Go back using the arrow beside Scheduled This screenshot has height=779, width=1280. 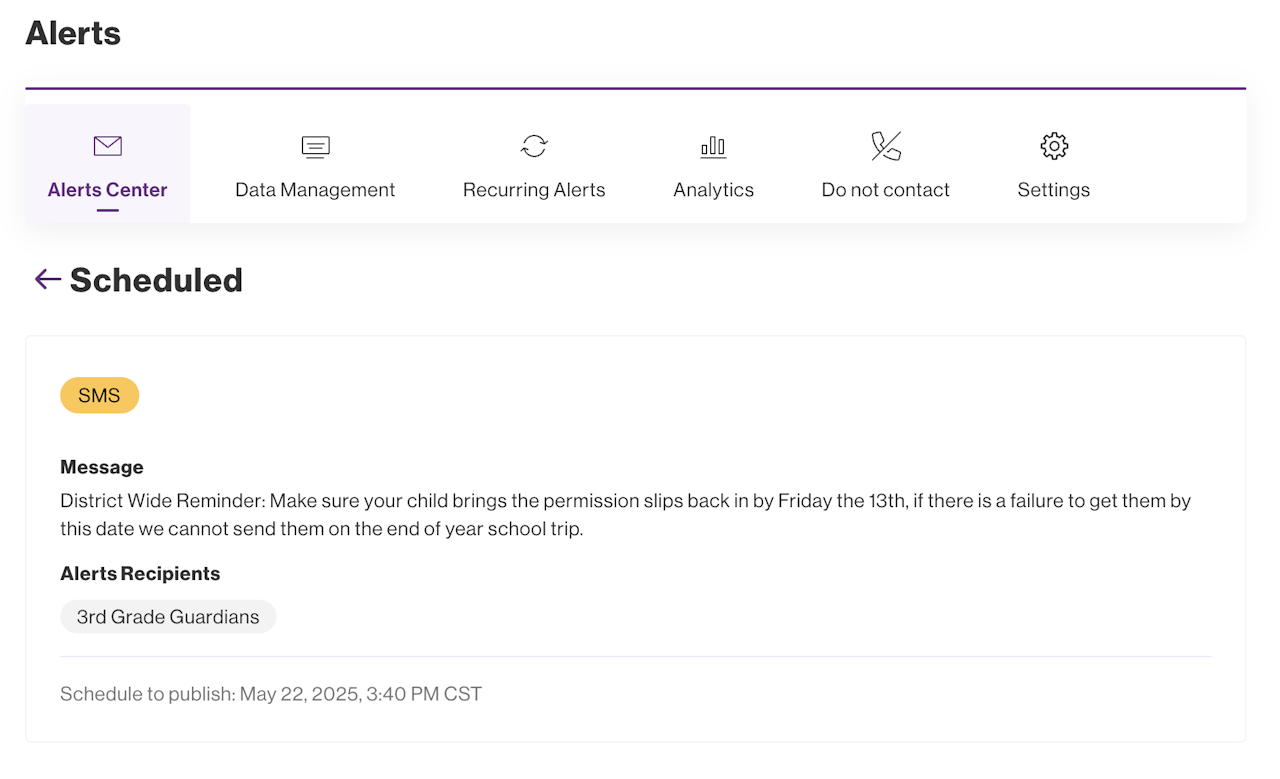(x=47, y=279)
